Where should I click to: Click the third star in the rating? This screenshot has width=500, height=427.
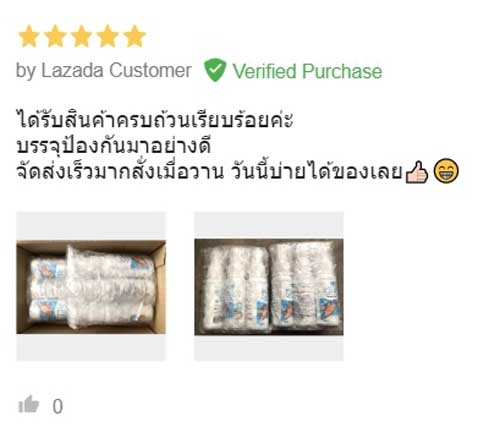(82, 36)
